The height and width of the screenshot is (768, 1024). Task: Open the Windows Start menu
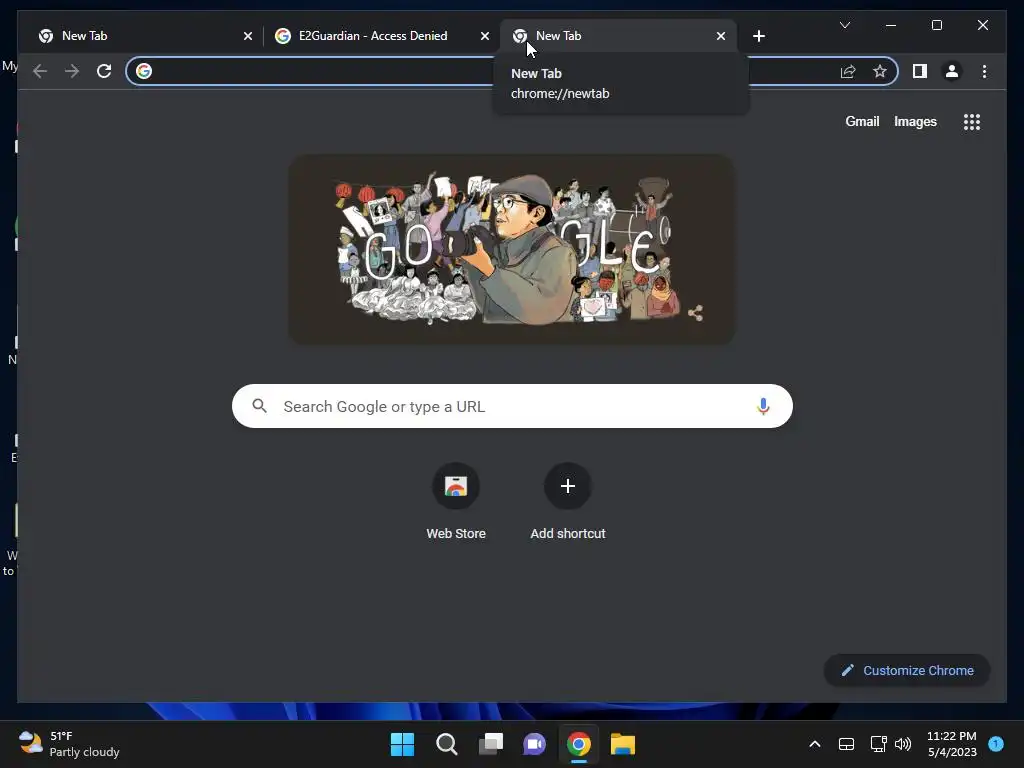(x=402, y=744)
